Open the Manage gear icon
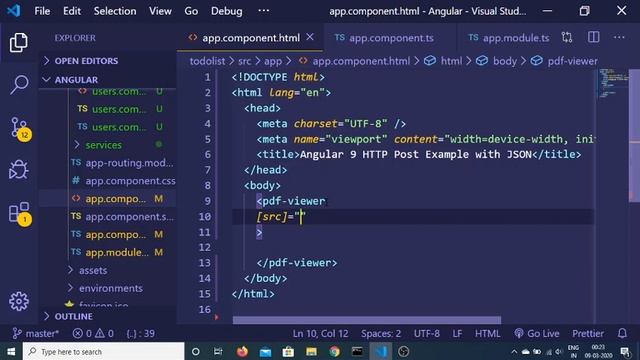 tap(19, 302)
